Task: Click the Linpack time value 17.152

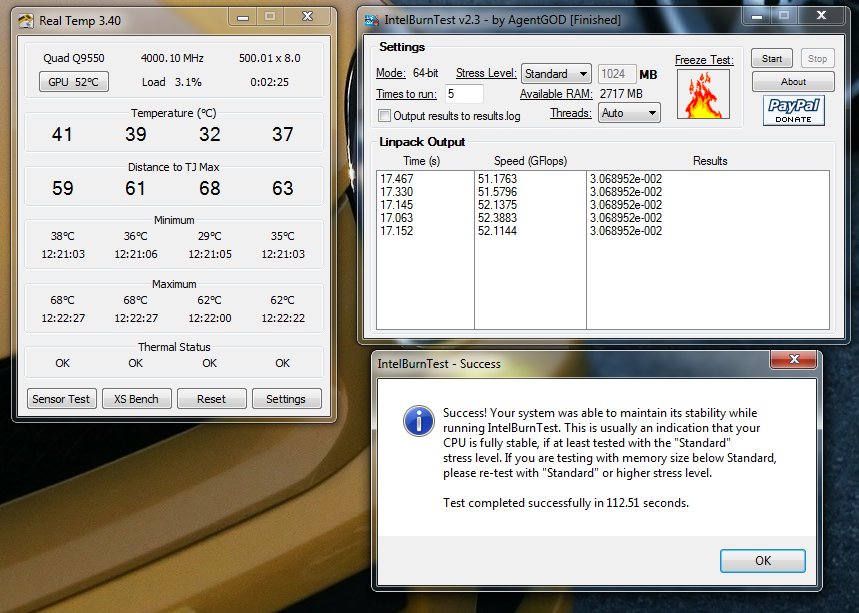Action: [x=397, y=231]
